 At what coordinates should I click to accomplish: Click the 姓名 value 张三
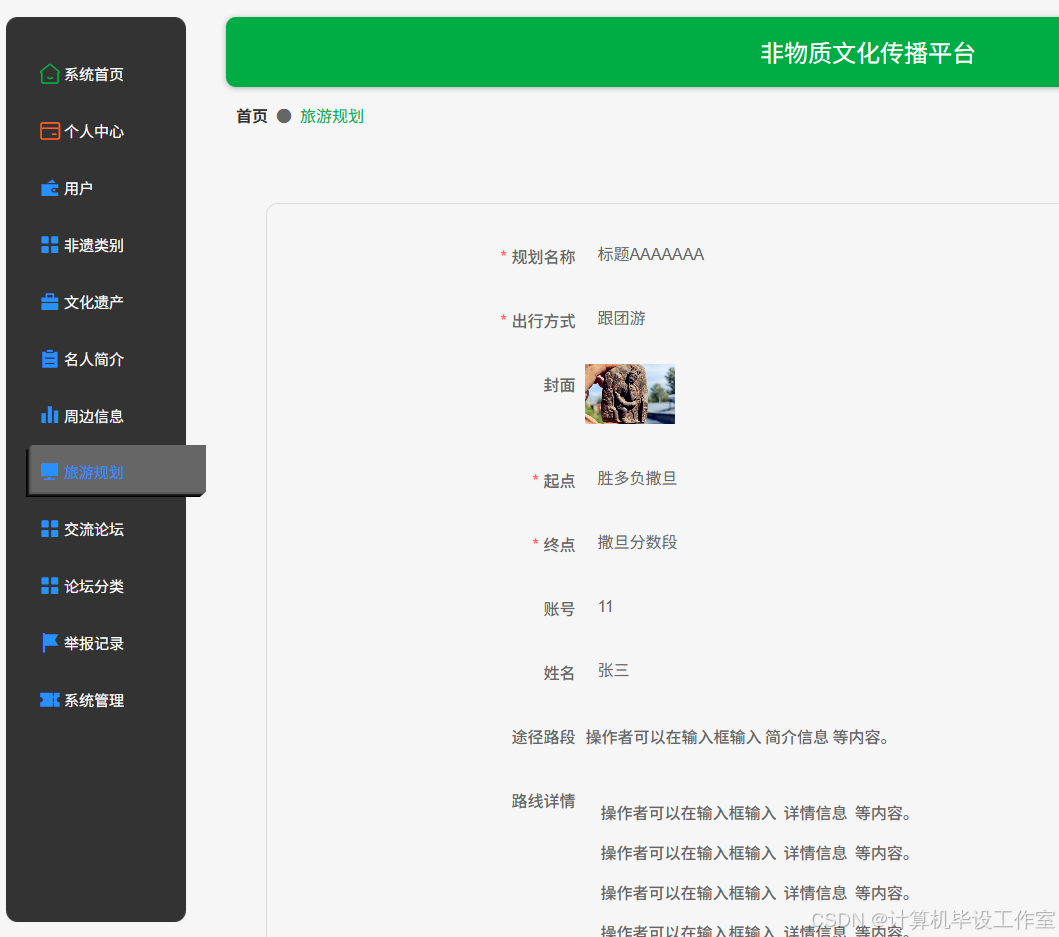(x=613, y=670)
